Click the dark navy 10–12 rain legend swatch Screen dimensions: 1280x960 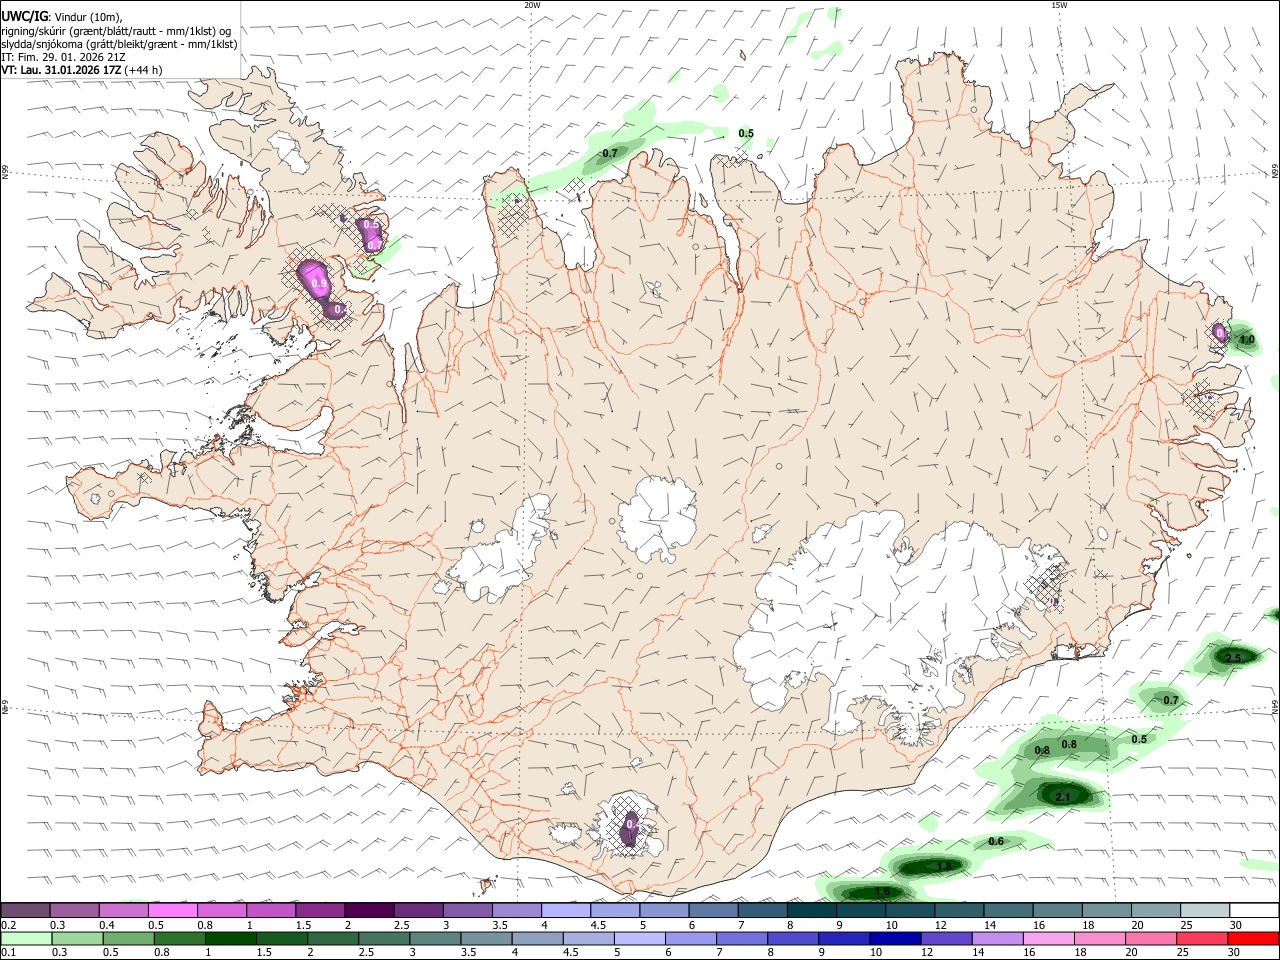896,939
